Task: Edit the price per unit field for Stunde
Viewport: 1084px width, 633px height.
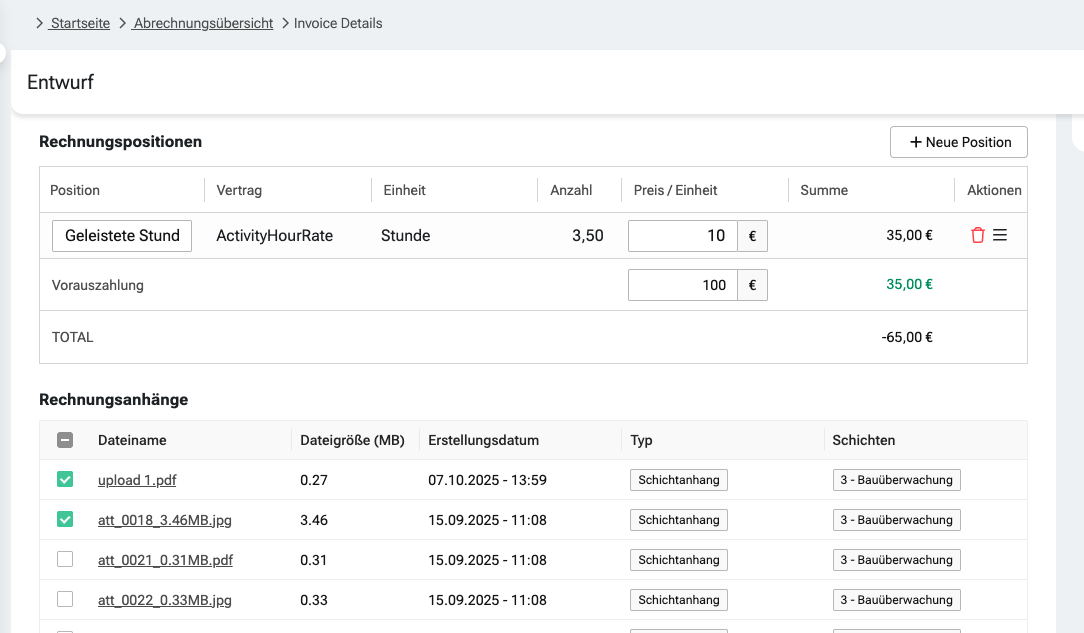Action: (683, 236)
